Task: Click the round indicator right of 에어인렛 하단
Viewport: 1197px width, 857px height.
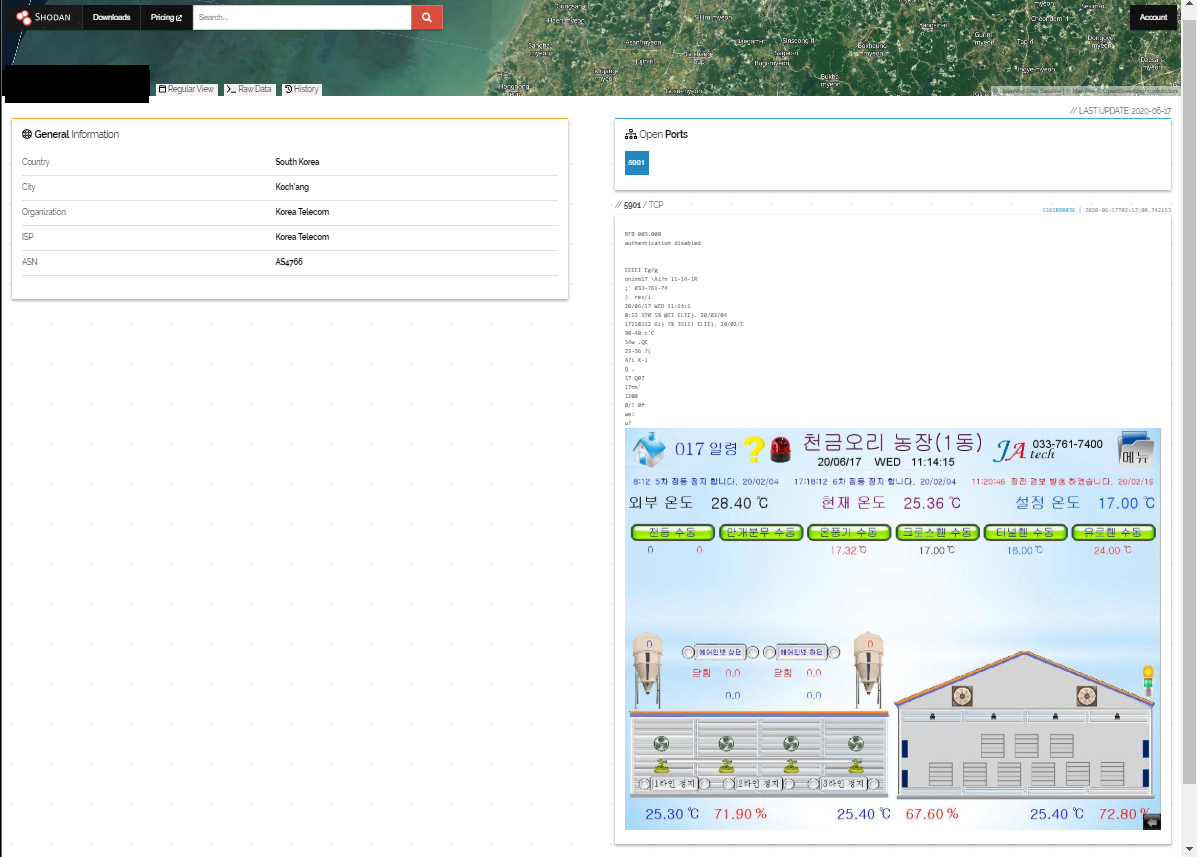Action: (834, 652)
